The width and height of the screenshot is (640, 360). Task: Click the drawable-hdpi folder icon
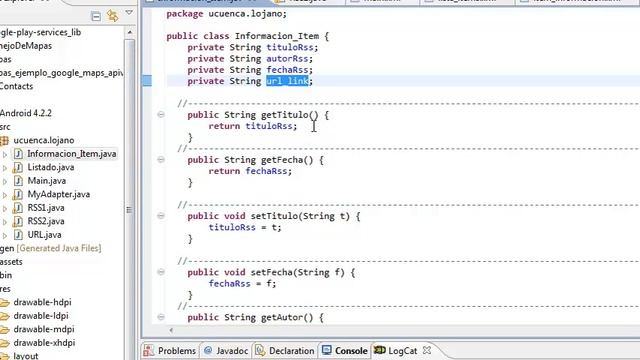[4, 303]
